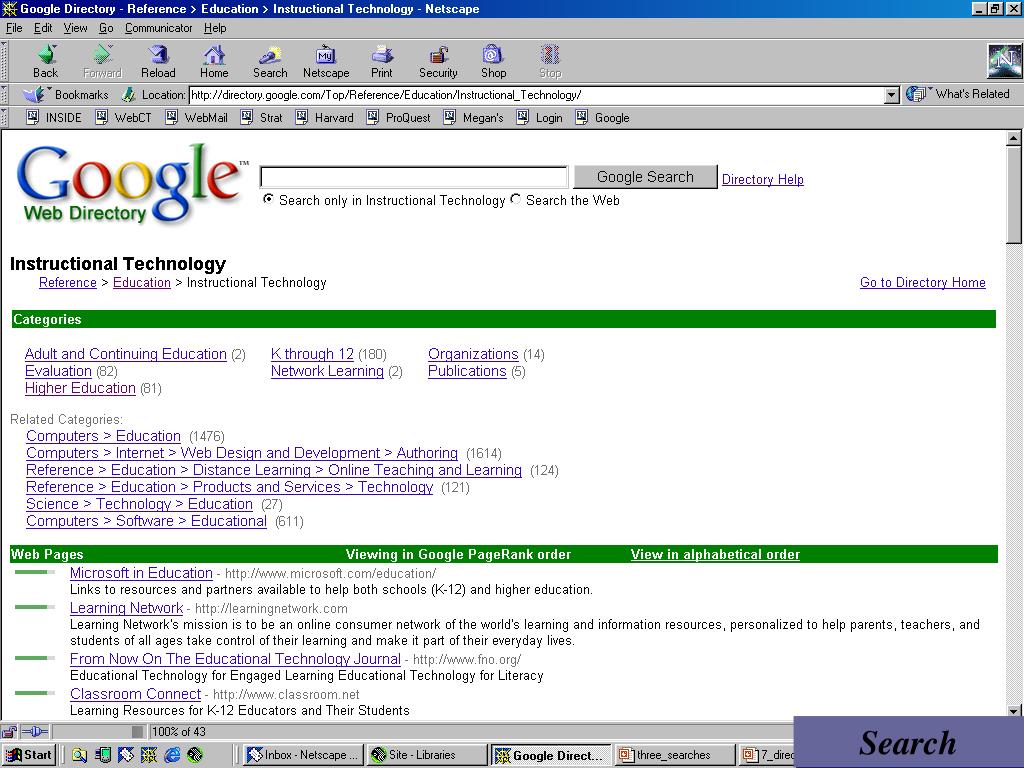Open the Network Learning category link
The width and height of the screenshot is (1024, 768).
tap(327, 371)
